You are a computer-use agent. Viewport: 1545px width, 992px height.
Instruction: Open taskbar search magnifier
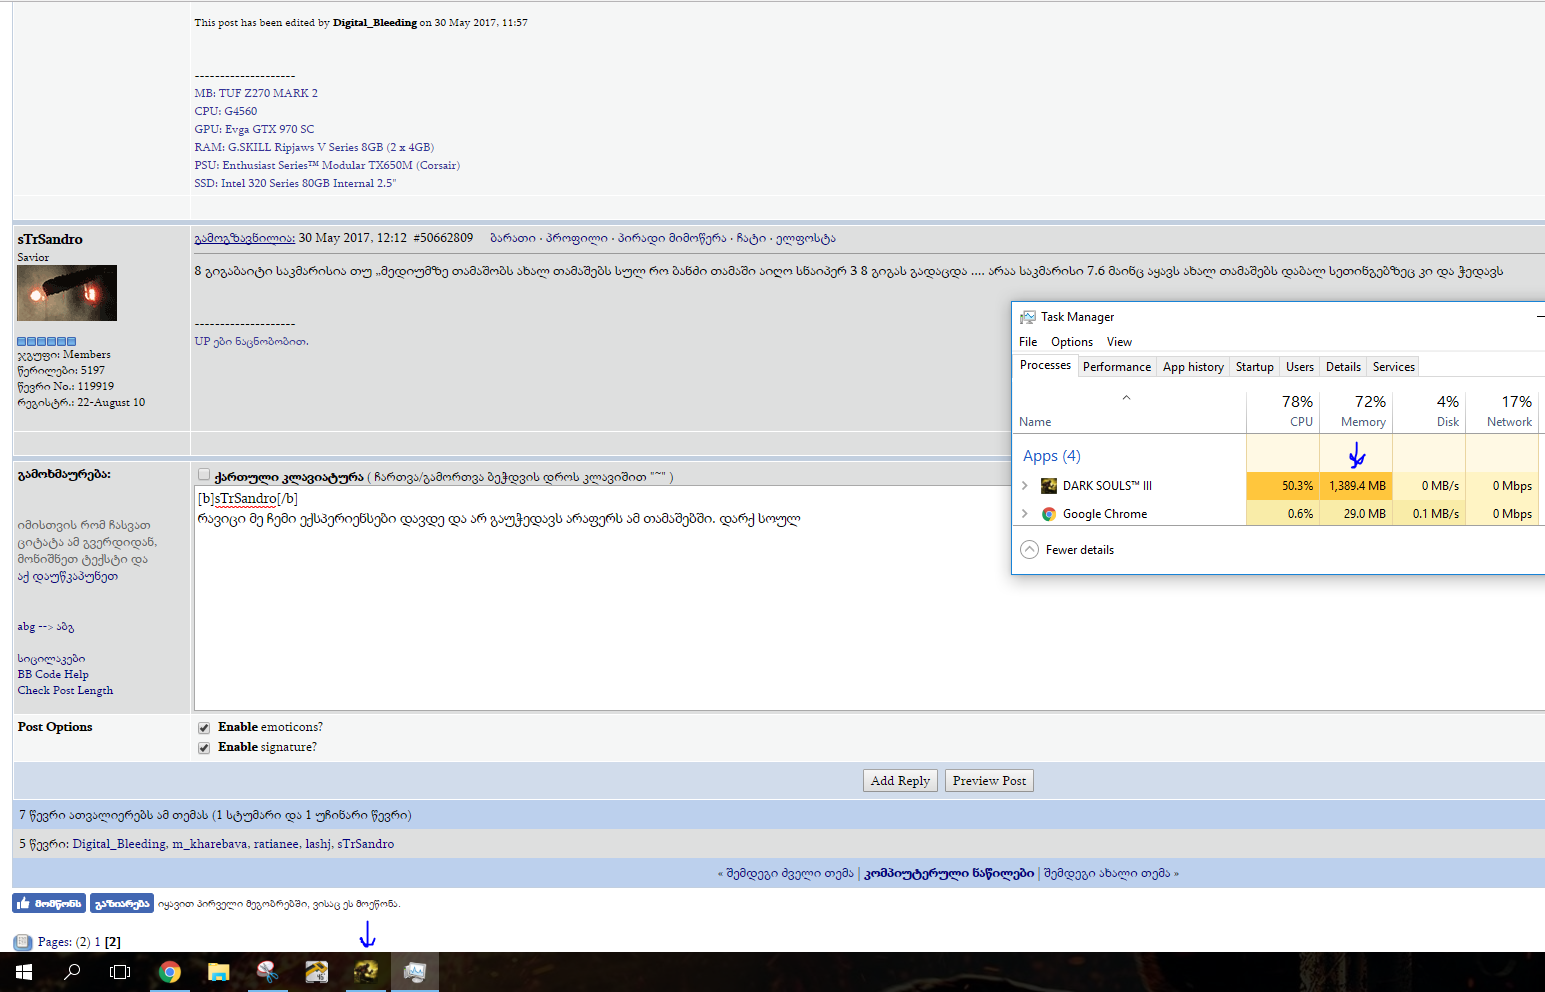point(72,972)
